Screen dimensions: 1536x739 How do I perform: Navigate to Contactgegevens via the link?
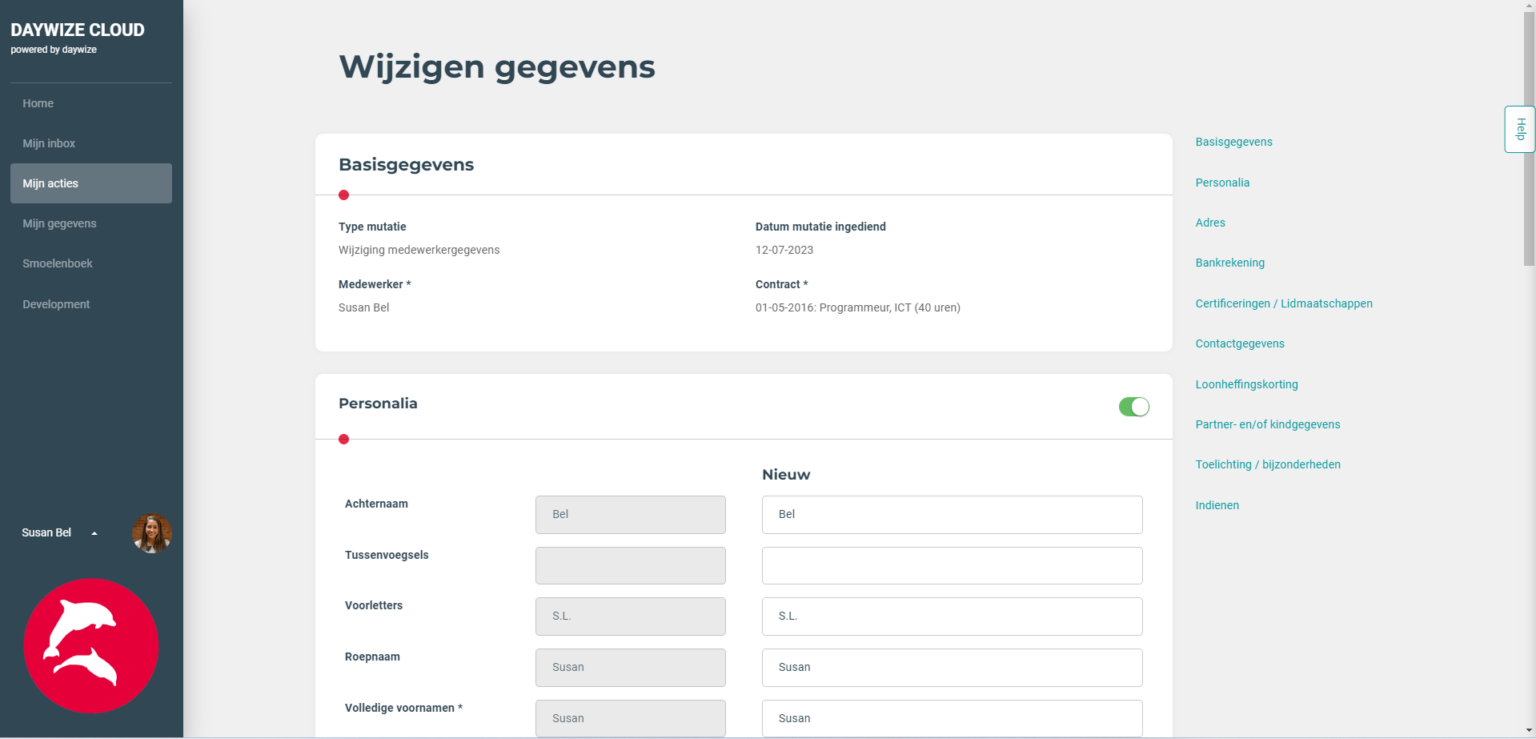pos(1240,343)
